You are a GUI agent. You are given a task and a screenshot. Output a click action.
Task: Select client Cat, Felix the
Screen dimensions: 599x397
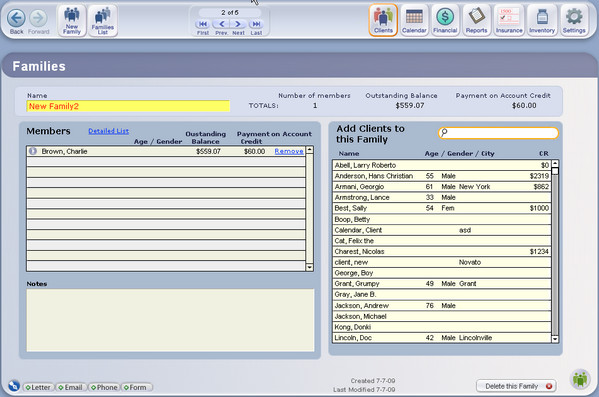tap(442, 241)
